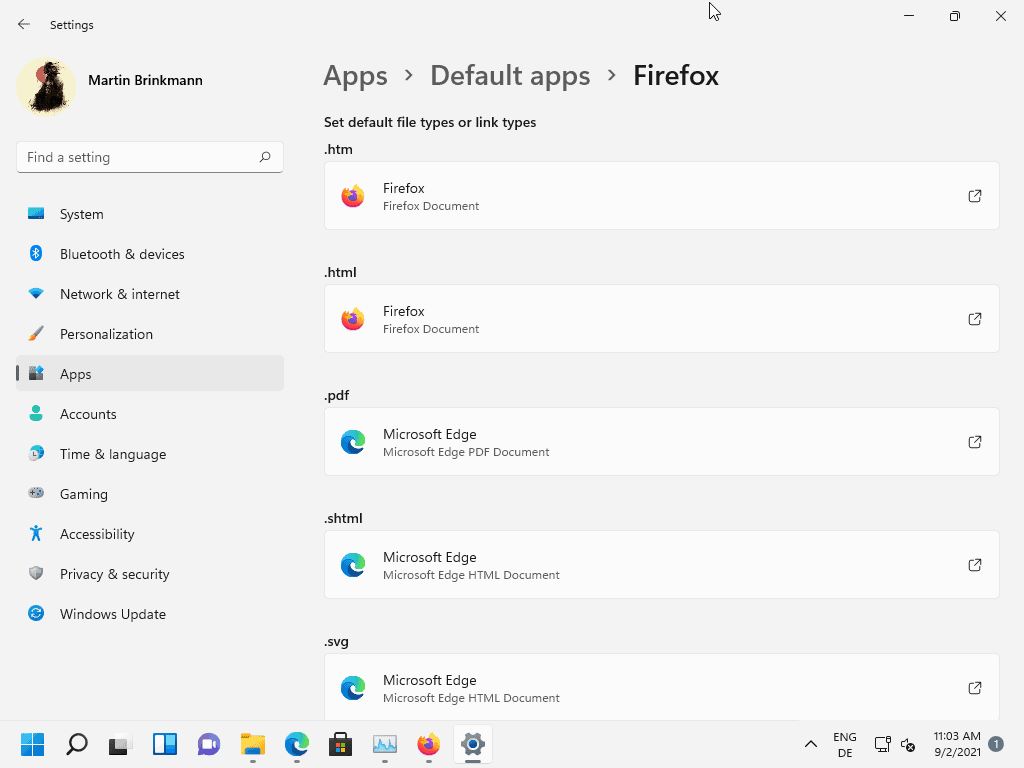This screenshot has height=768, width=1024.
Task: Open network status tray icon
Action: [882, 744]
